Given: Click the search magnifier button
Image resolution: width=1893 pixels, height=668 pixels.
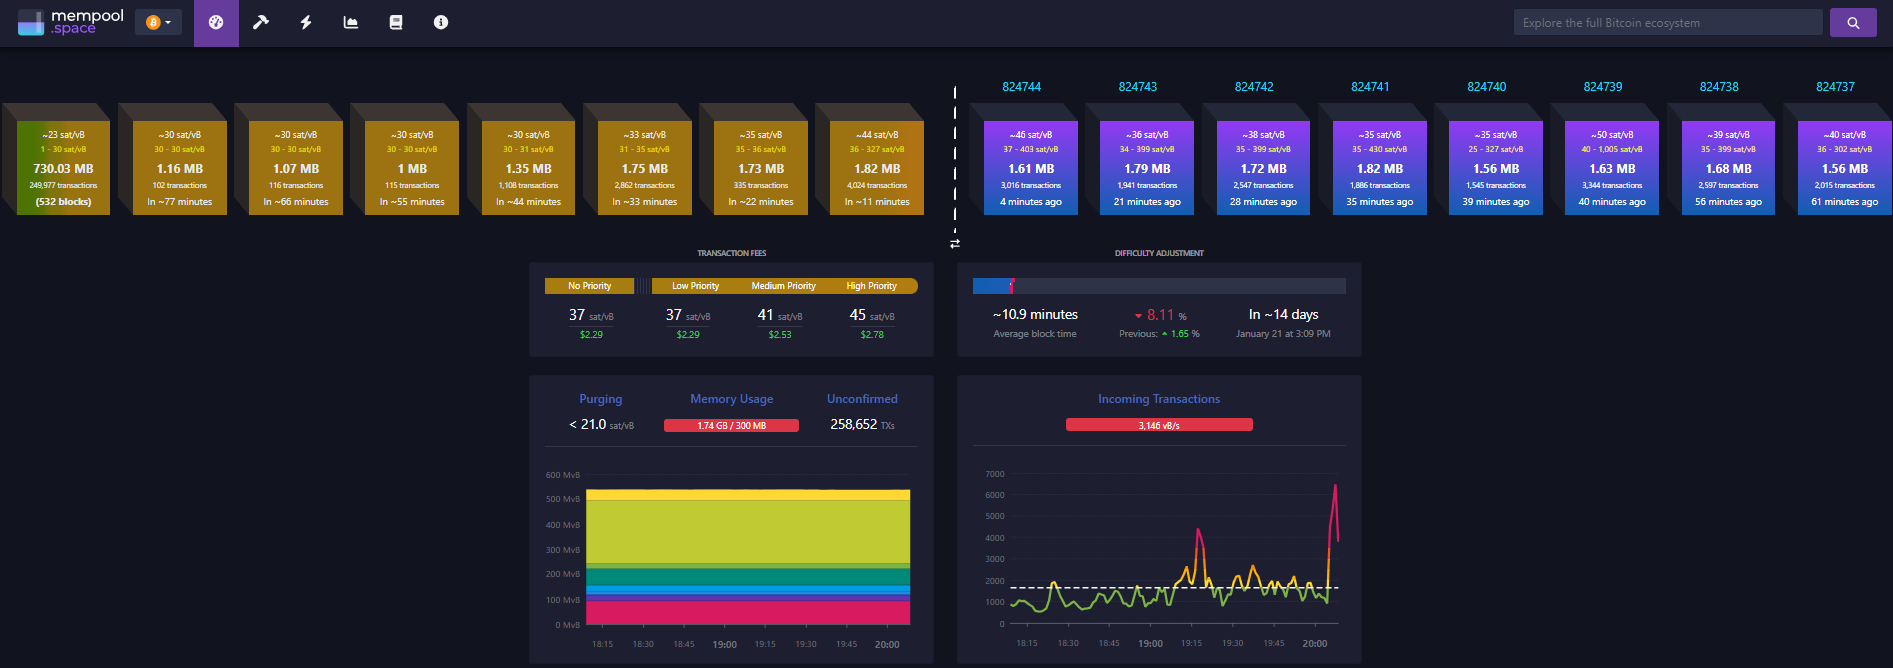Looking at the screenshot, I should pyautogui.click(x=1853, y=22).
